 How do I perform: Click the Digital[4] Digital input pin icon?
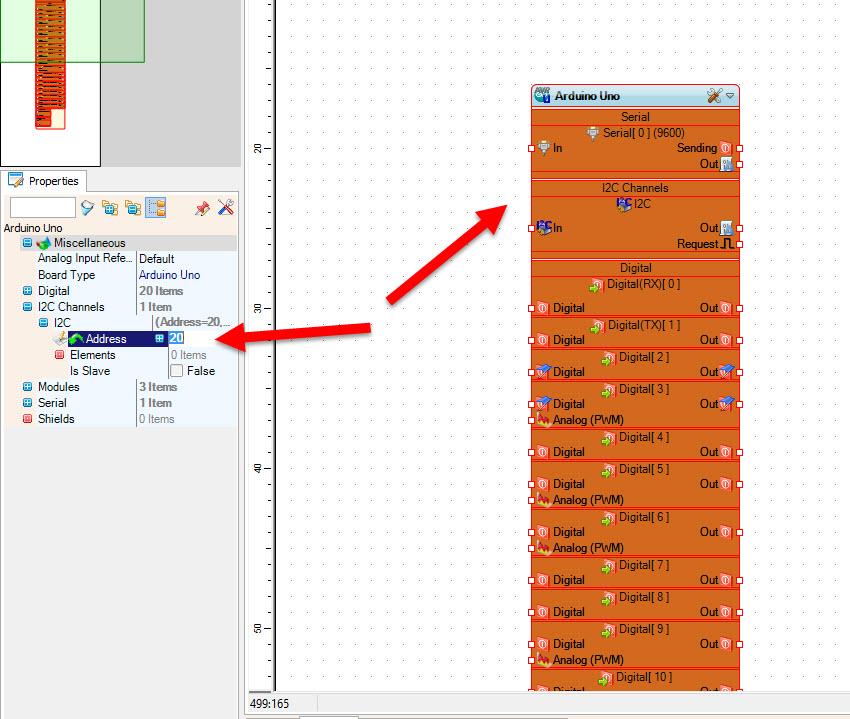pyautogui.click(x=543, y=452)
